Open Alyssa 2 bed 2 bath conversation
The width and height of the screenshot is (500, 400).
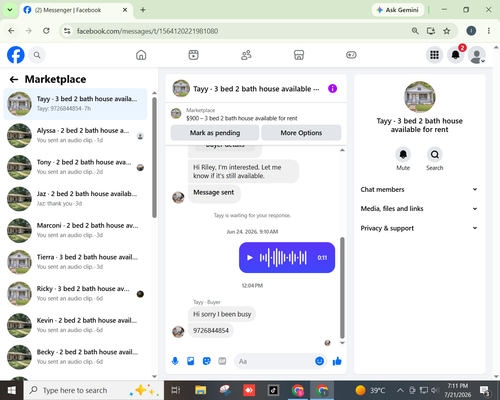click(75, 135)
